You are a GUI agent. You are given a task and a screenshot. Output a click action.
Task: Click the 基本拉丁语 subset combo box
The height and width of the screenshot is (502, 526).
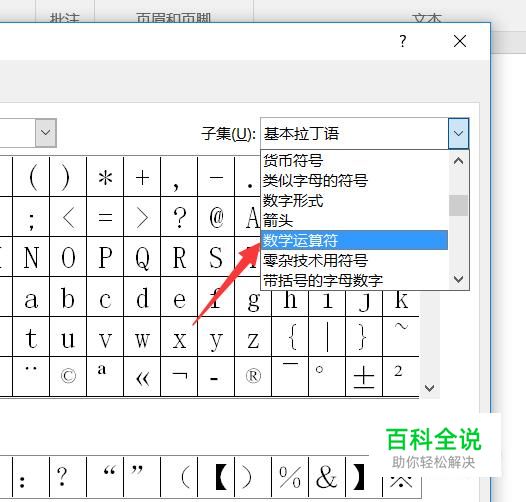(x=354, y=133)
